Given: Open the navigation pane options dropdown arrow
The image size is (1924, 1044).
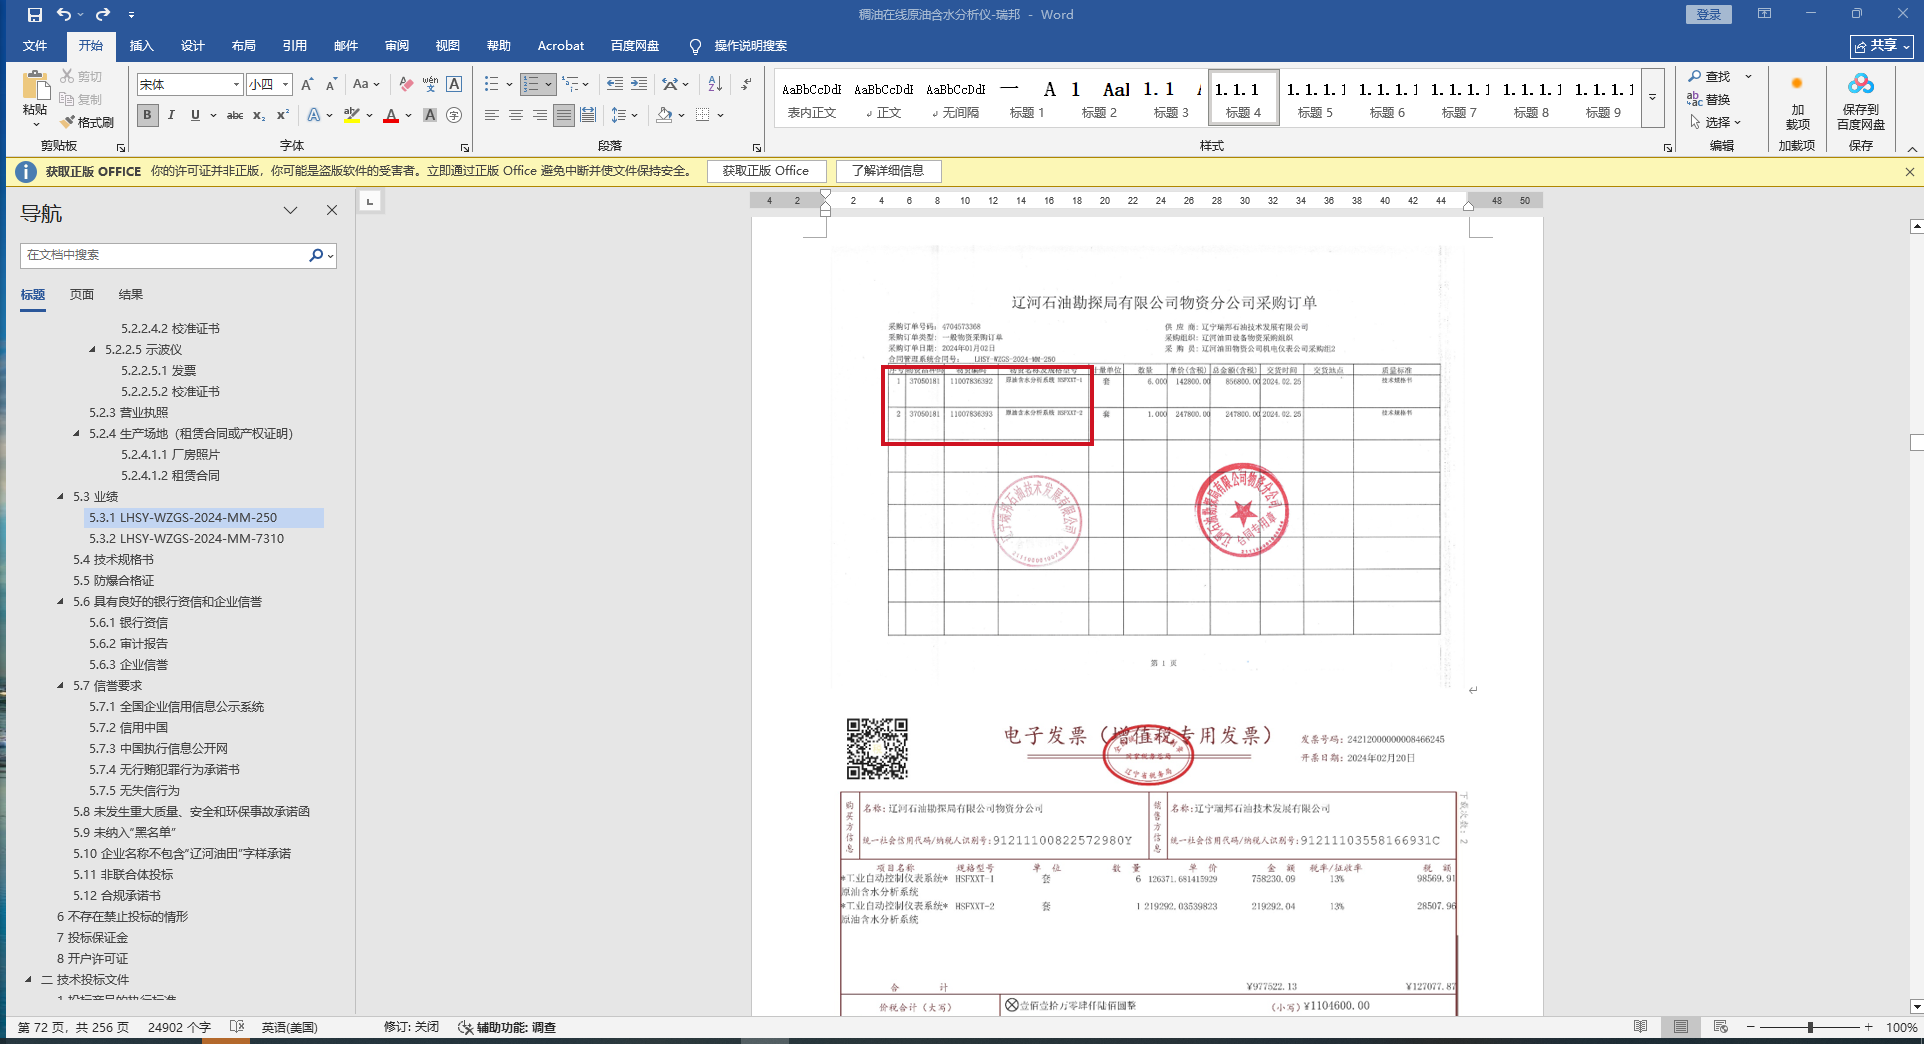Looking at the screenshot, I should coord(291,210).
